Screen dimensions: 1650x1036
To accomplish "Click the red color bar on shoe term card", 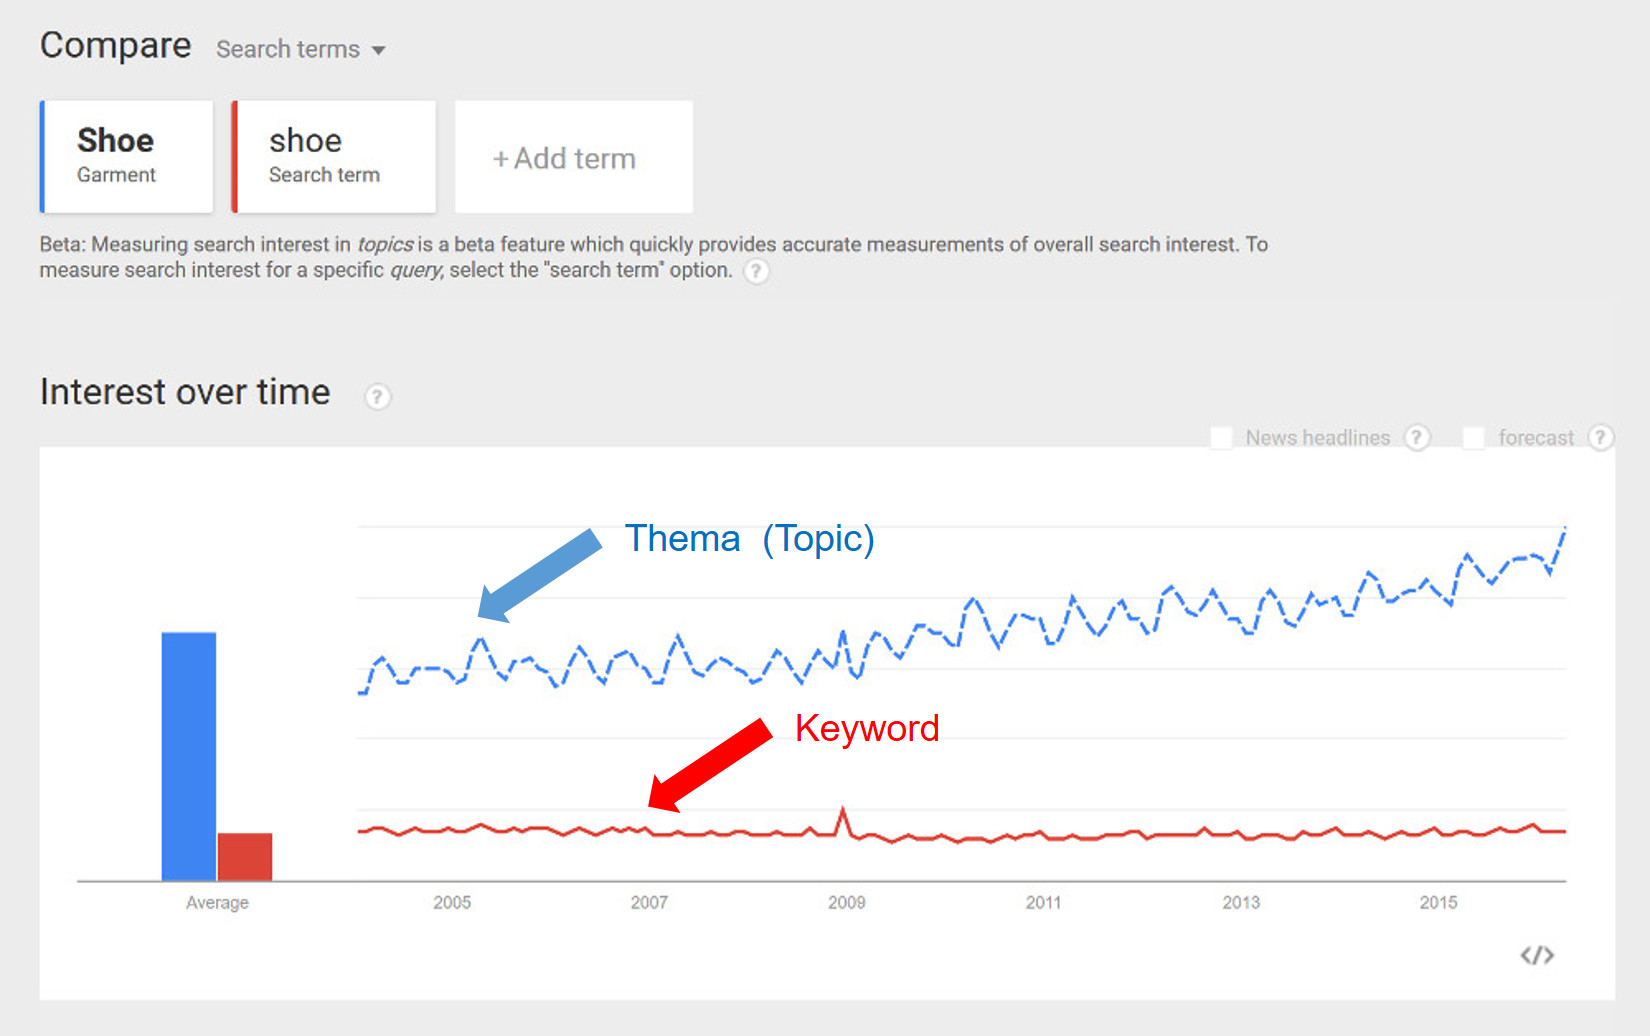I will pos(235,156).
